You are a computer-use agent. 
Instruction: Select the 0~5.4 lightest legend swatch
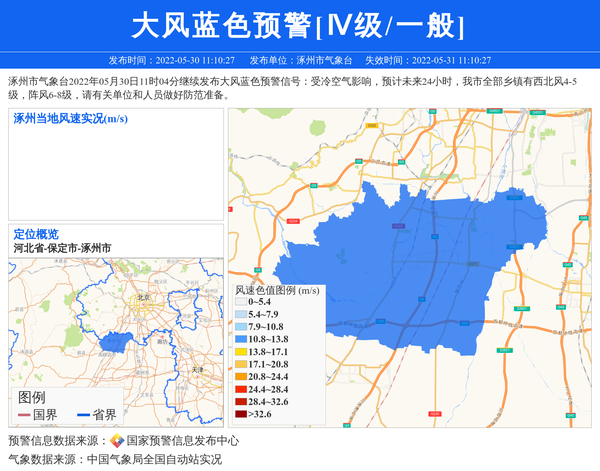tap(241, 302)
